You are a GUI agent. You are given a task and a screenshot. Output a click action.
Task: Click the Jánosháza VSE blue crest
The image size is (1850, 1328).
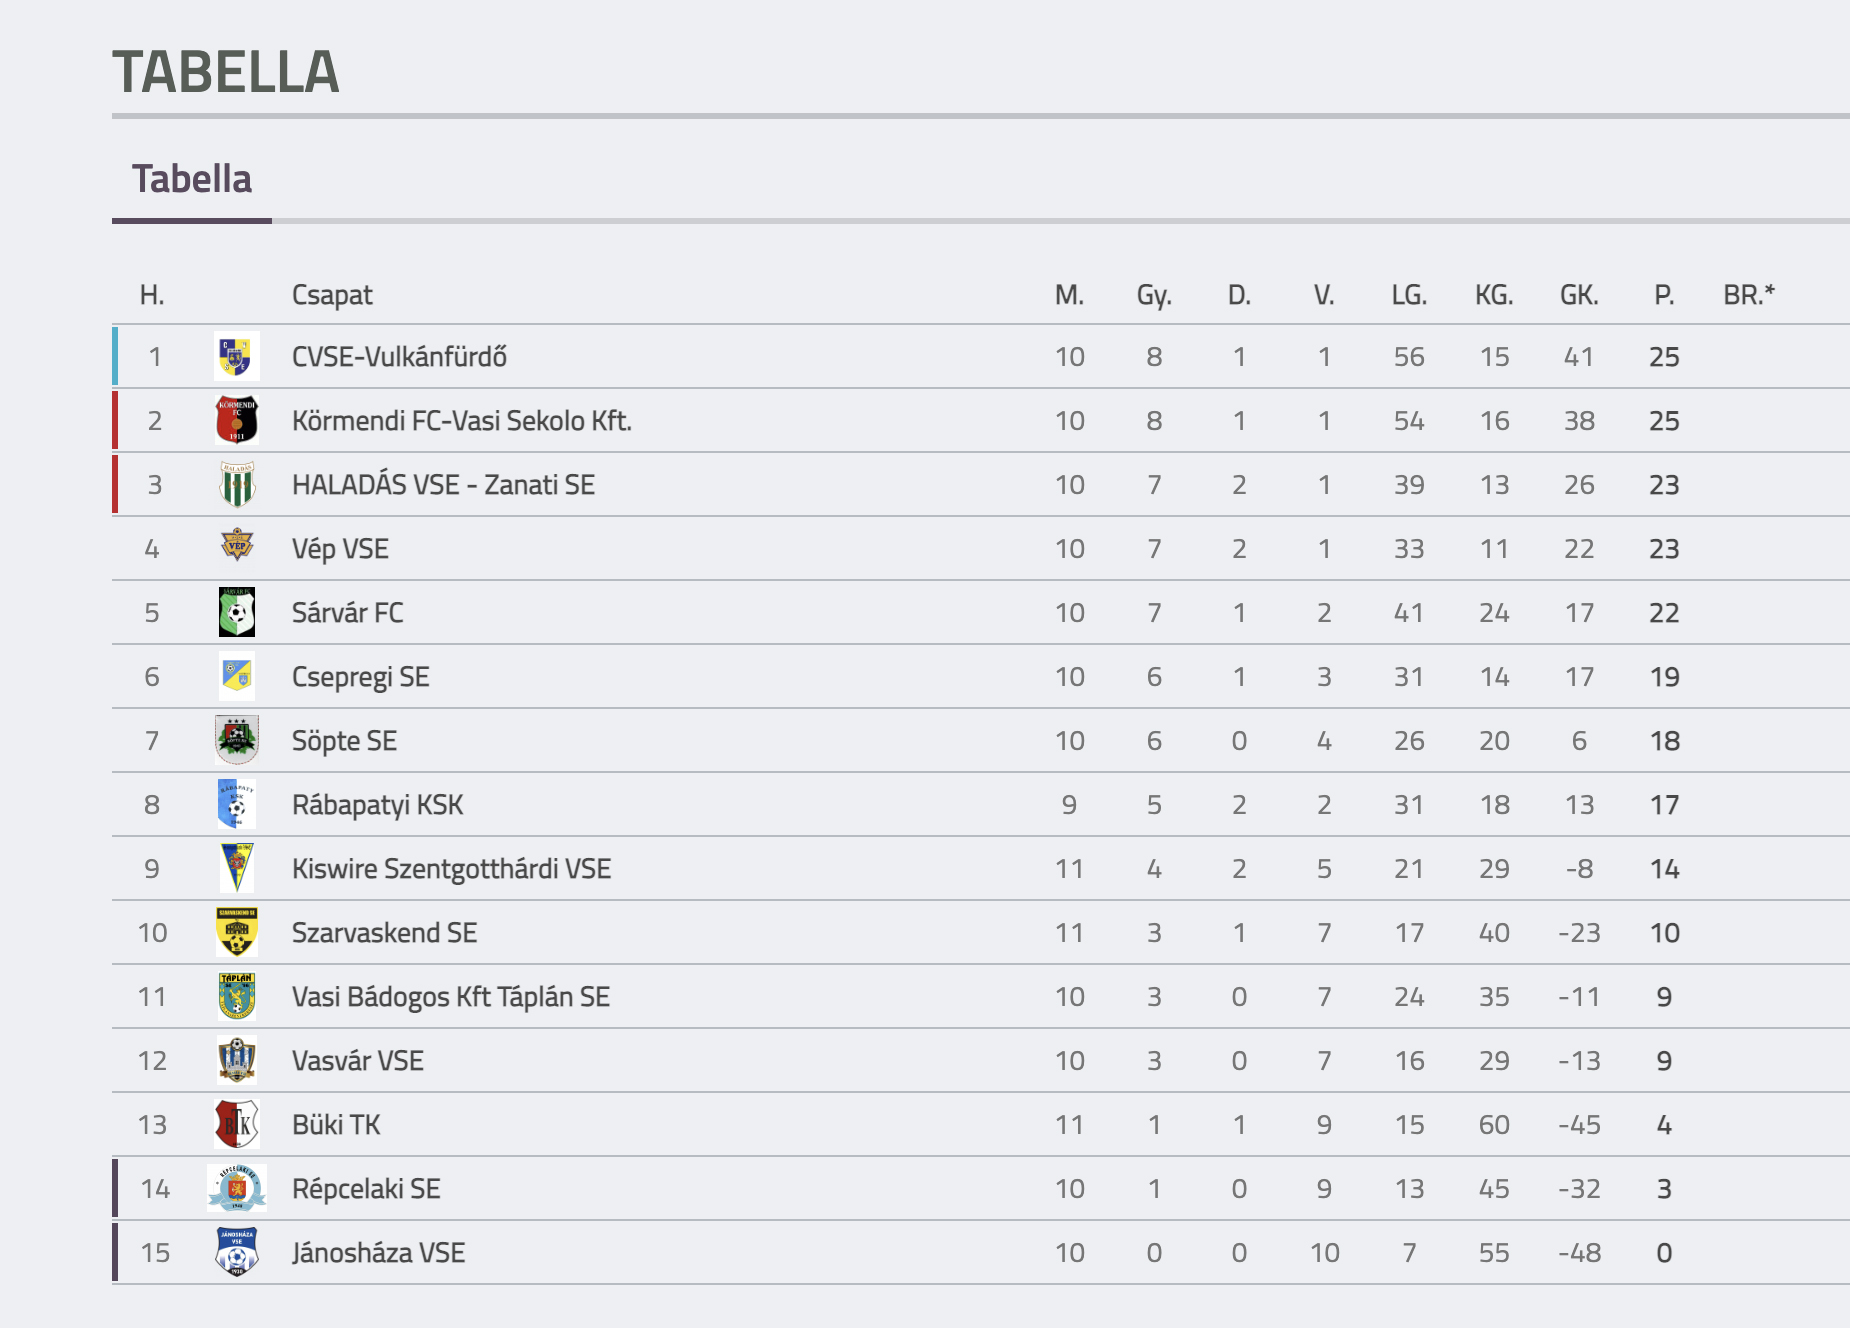click(237, 1252)
